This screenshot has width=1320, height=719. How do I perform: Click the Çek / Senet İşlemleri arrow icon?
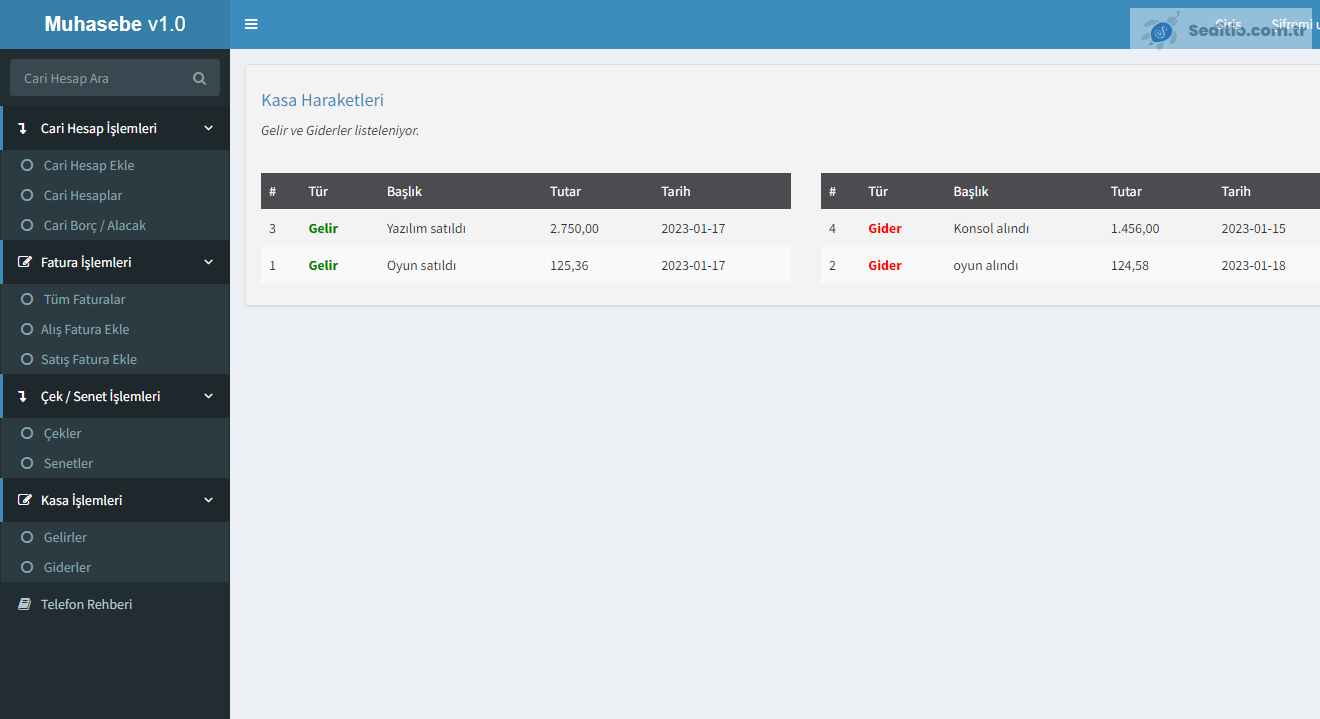click(23, 396)
